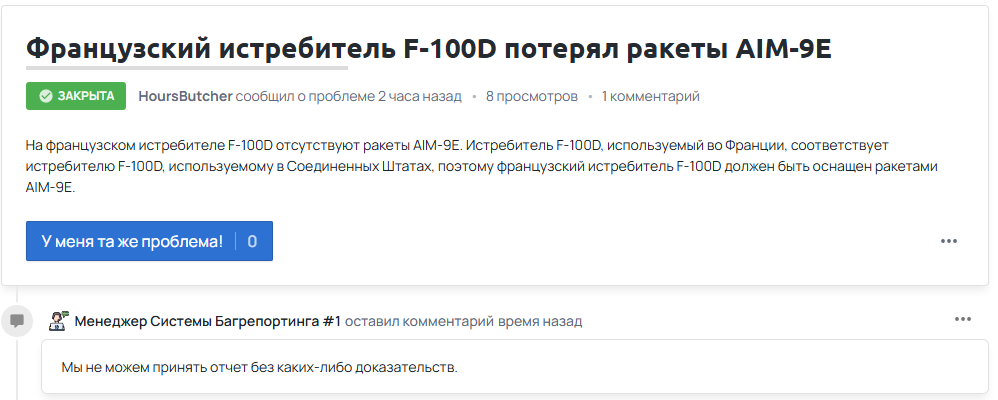Click the "2 часа назад" timestamp
Screen dimensions: 998x400
coord(420,97)
